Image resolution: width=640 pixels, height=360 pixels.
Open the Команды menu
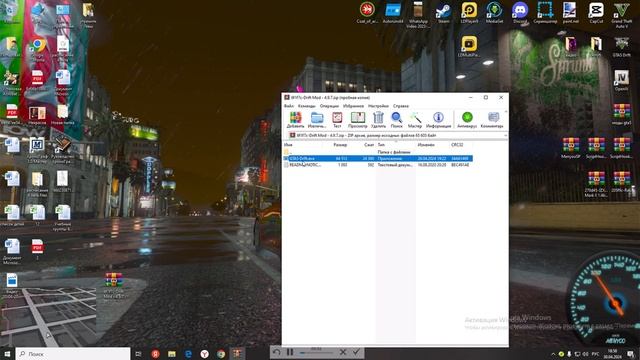point(307,106)
